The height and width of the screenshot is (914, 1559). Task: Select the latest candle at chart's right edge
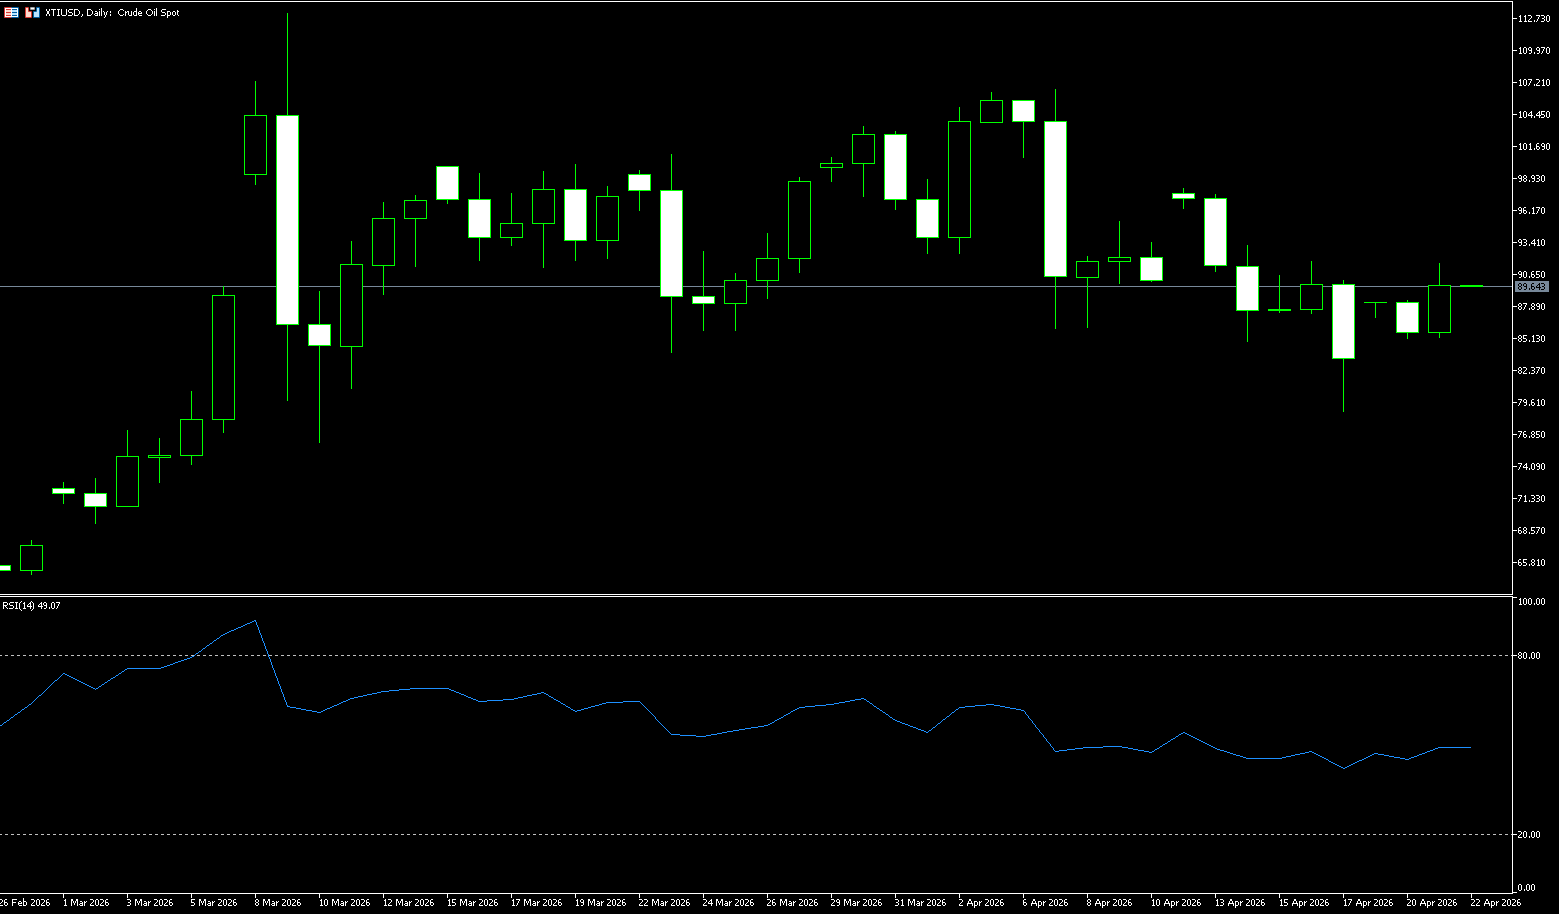(1471, 286)
